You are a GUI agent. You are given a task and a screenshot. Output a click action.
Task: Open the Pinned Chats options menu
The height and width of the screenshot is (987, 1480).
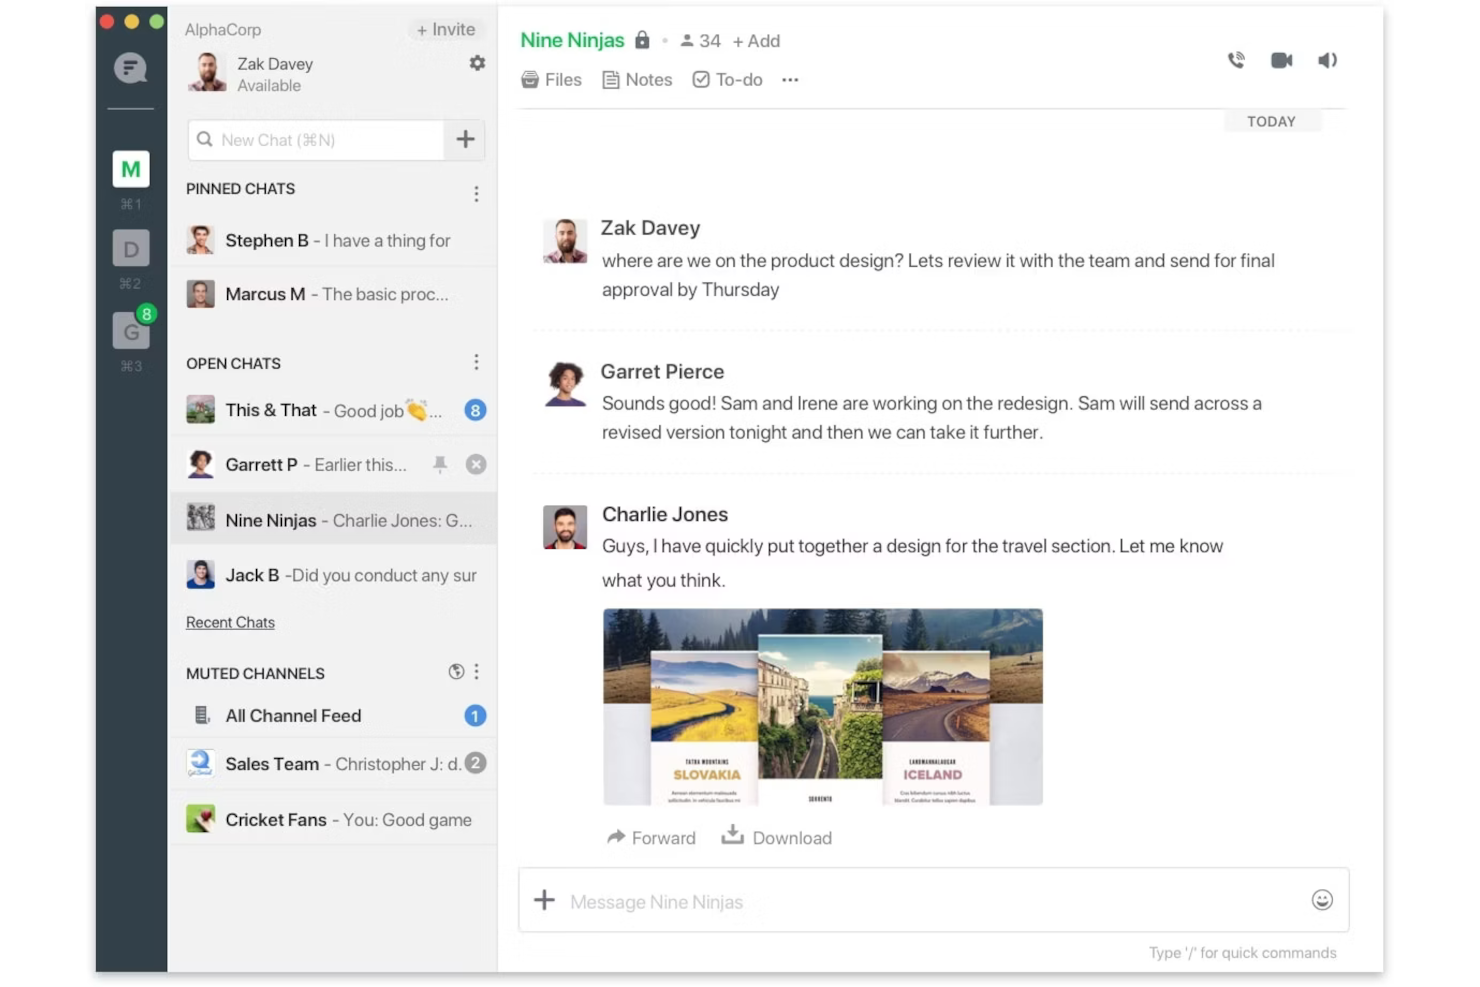tap(477, 193)
